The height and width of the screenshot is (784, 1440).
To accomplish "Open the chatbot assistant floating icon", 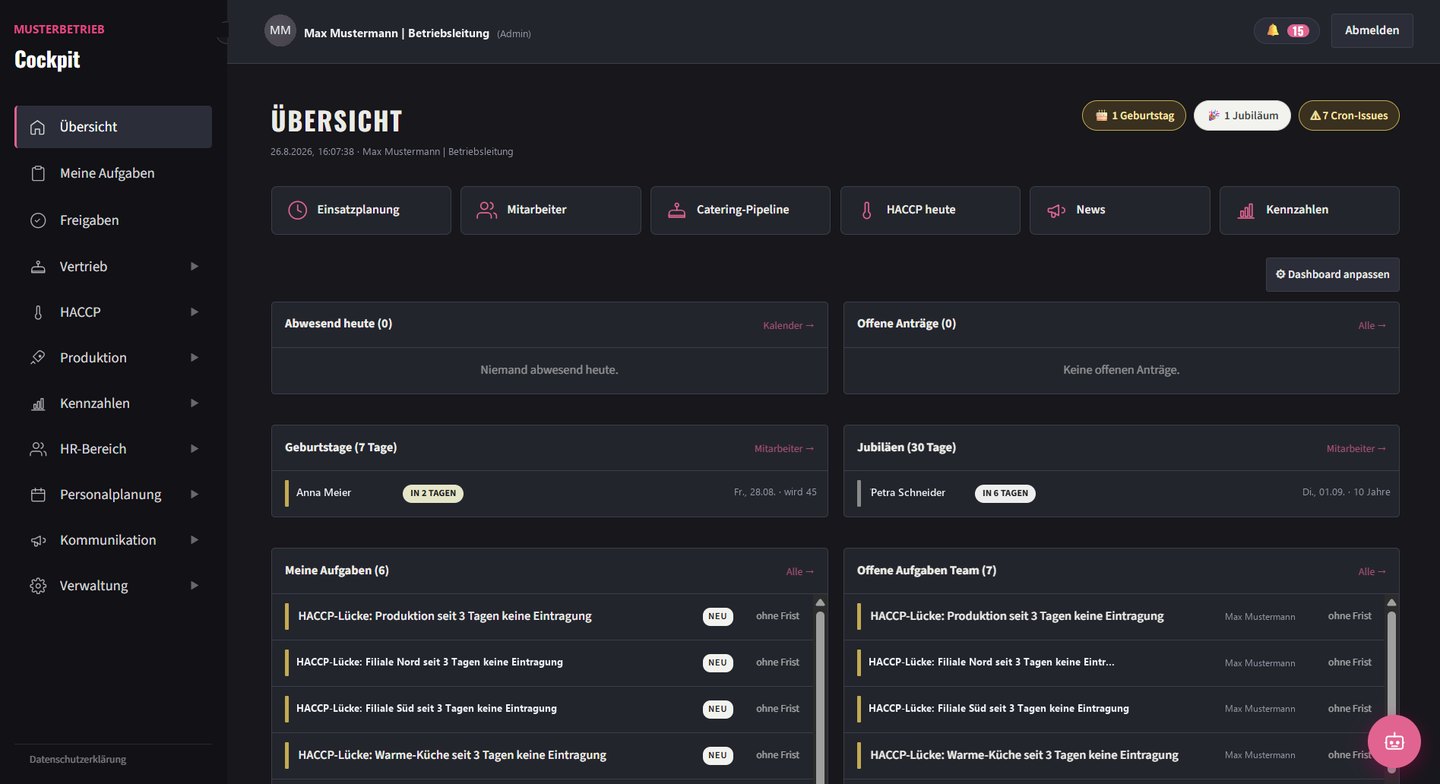I will (x=1394, y=741).
